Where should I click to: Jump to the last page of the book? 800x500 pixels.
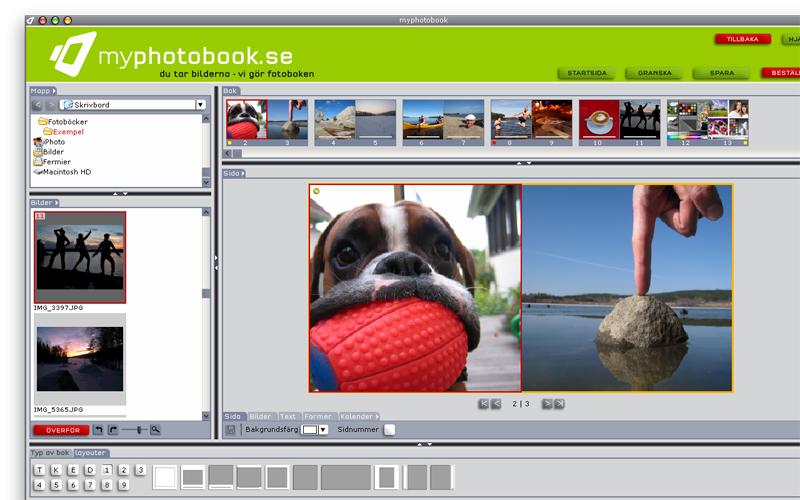point(559,404)
